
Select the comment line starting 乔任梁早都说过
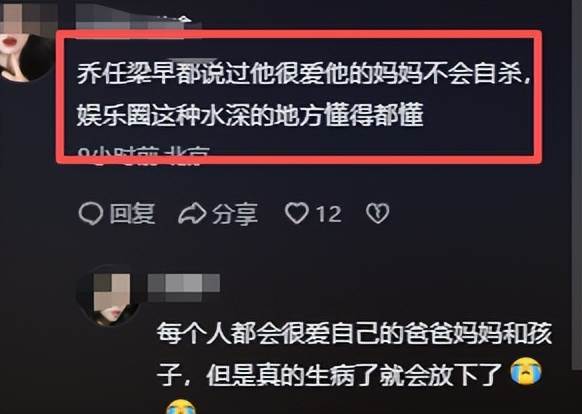pyautogui.click(x=304, y=74)
